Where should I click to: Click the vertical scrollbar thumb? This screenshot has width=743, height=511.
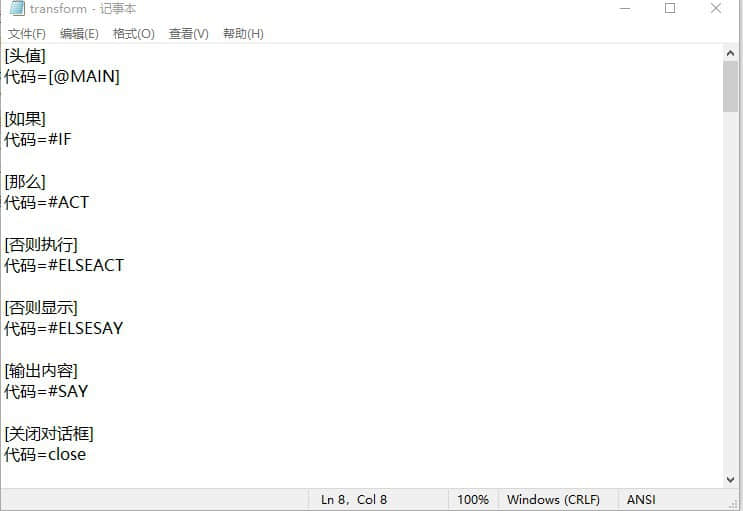[x=731, y=86]
